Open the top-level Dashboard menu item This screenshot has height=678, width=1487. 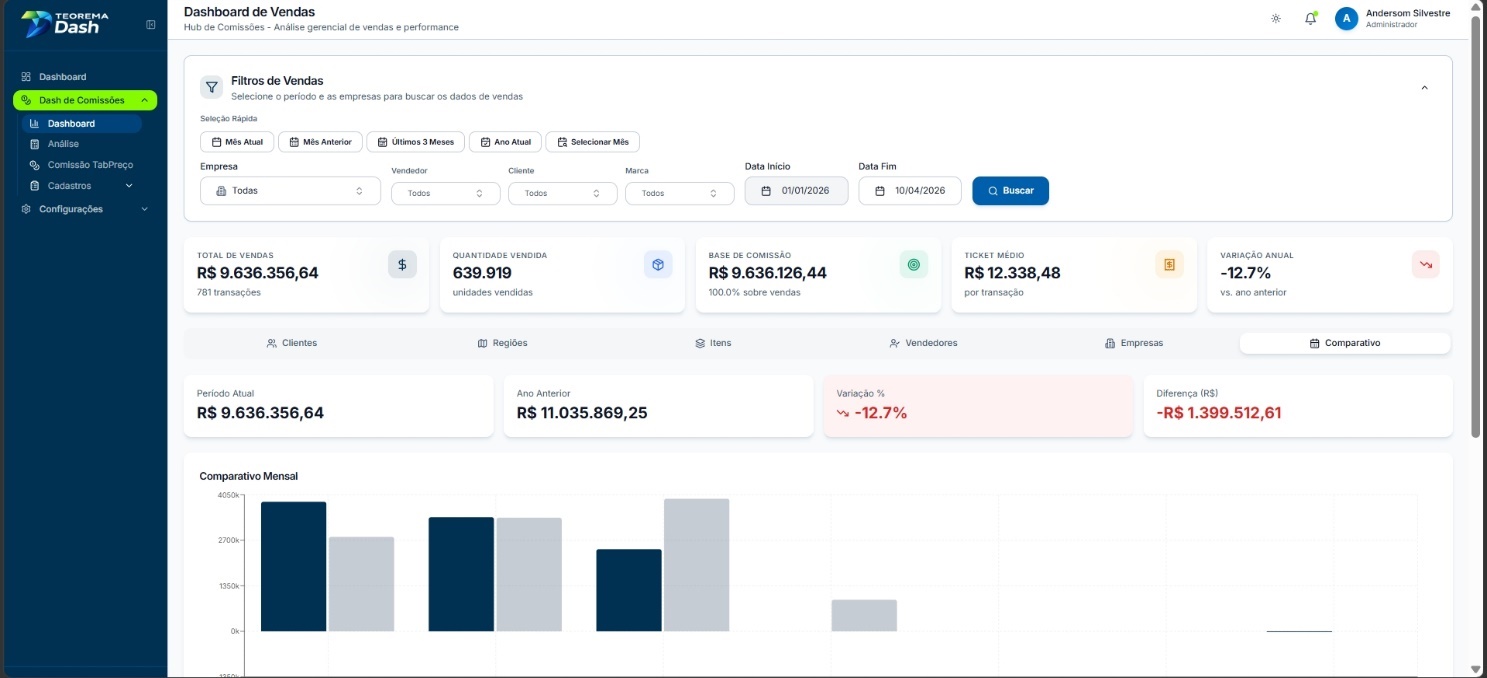click(x=85, y=77)
